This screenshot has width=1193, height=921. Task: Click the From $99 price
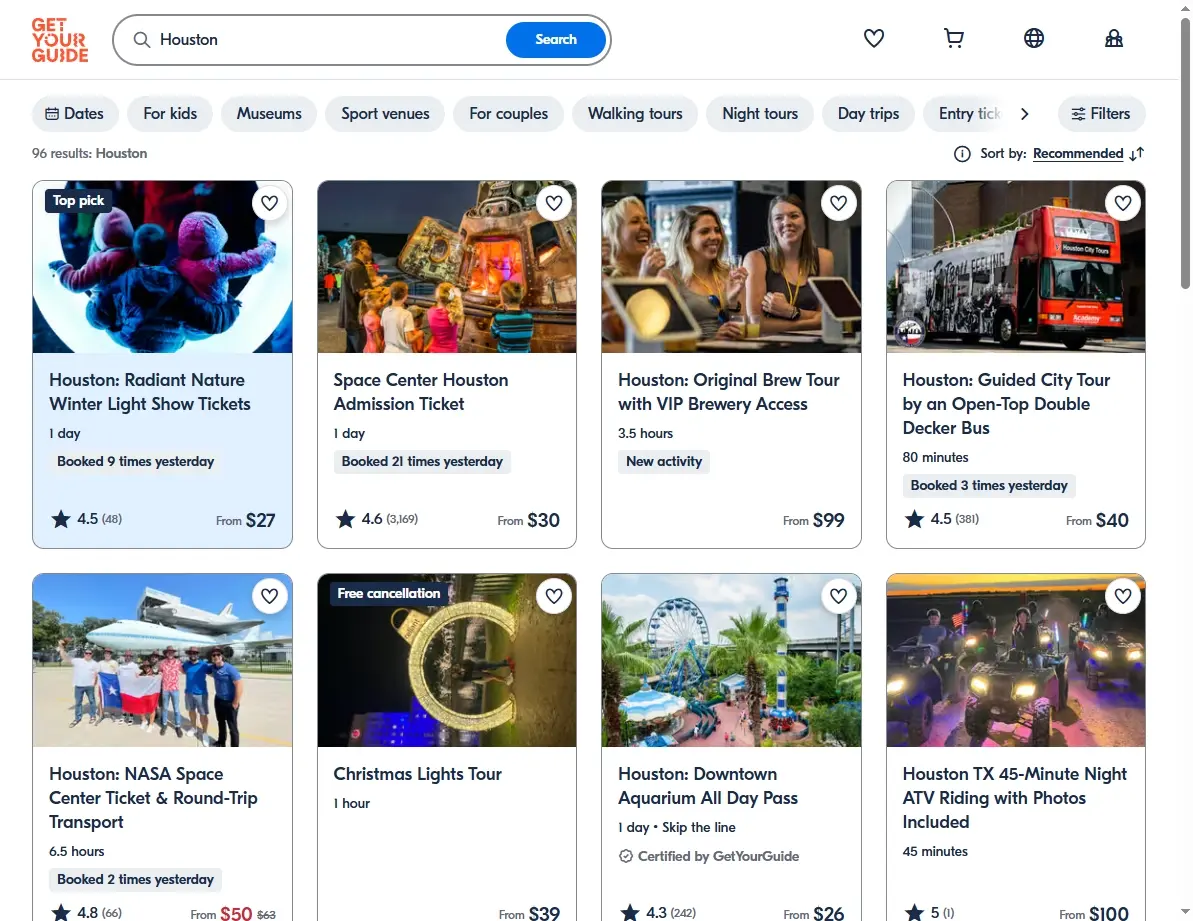pyautogui.click(x=813, y=520)
